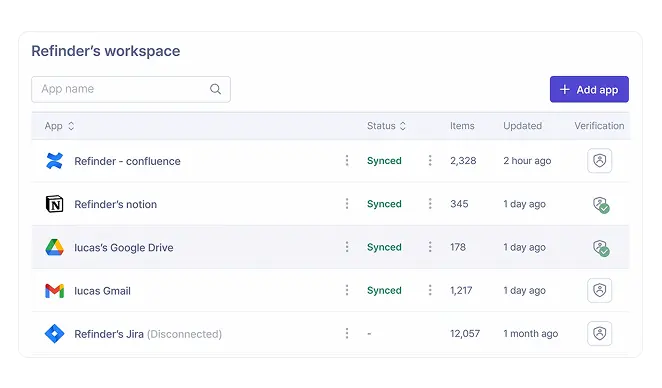The image size is (662, 388).
Task: Focus the App name search field
Action: pos(131,89)
